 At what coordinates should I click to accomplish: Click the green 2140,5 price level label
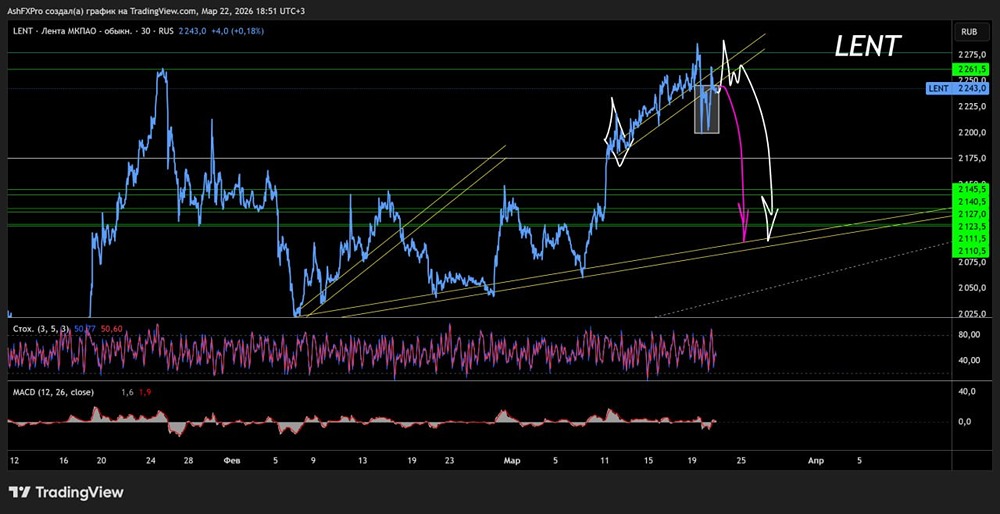click(970, 201)
